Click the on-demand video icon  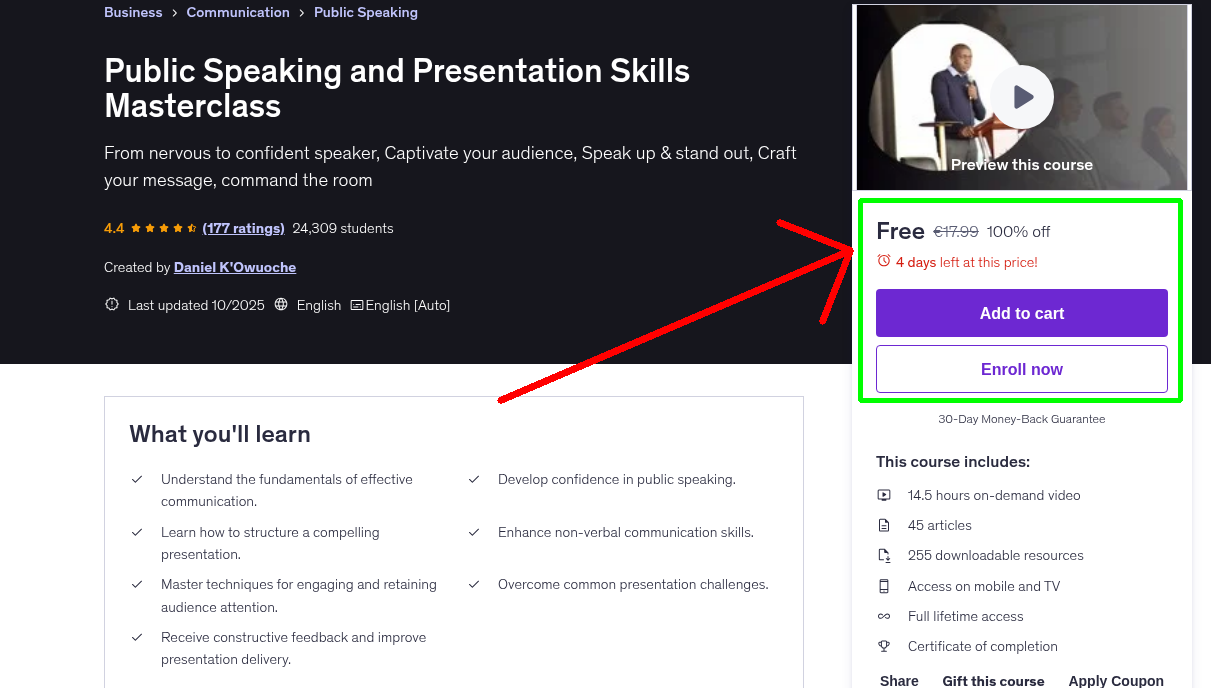[x=884, y=495]
